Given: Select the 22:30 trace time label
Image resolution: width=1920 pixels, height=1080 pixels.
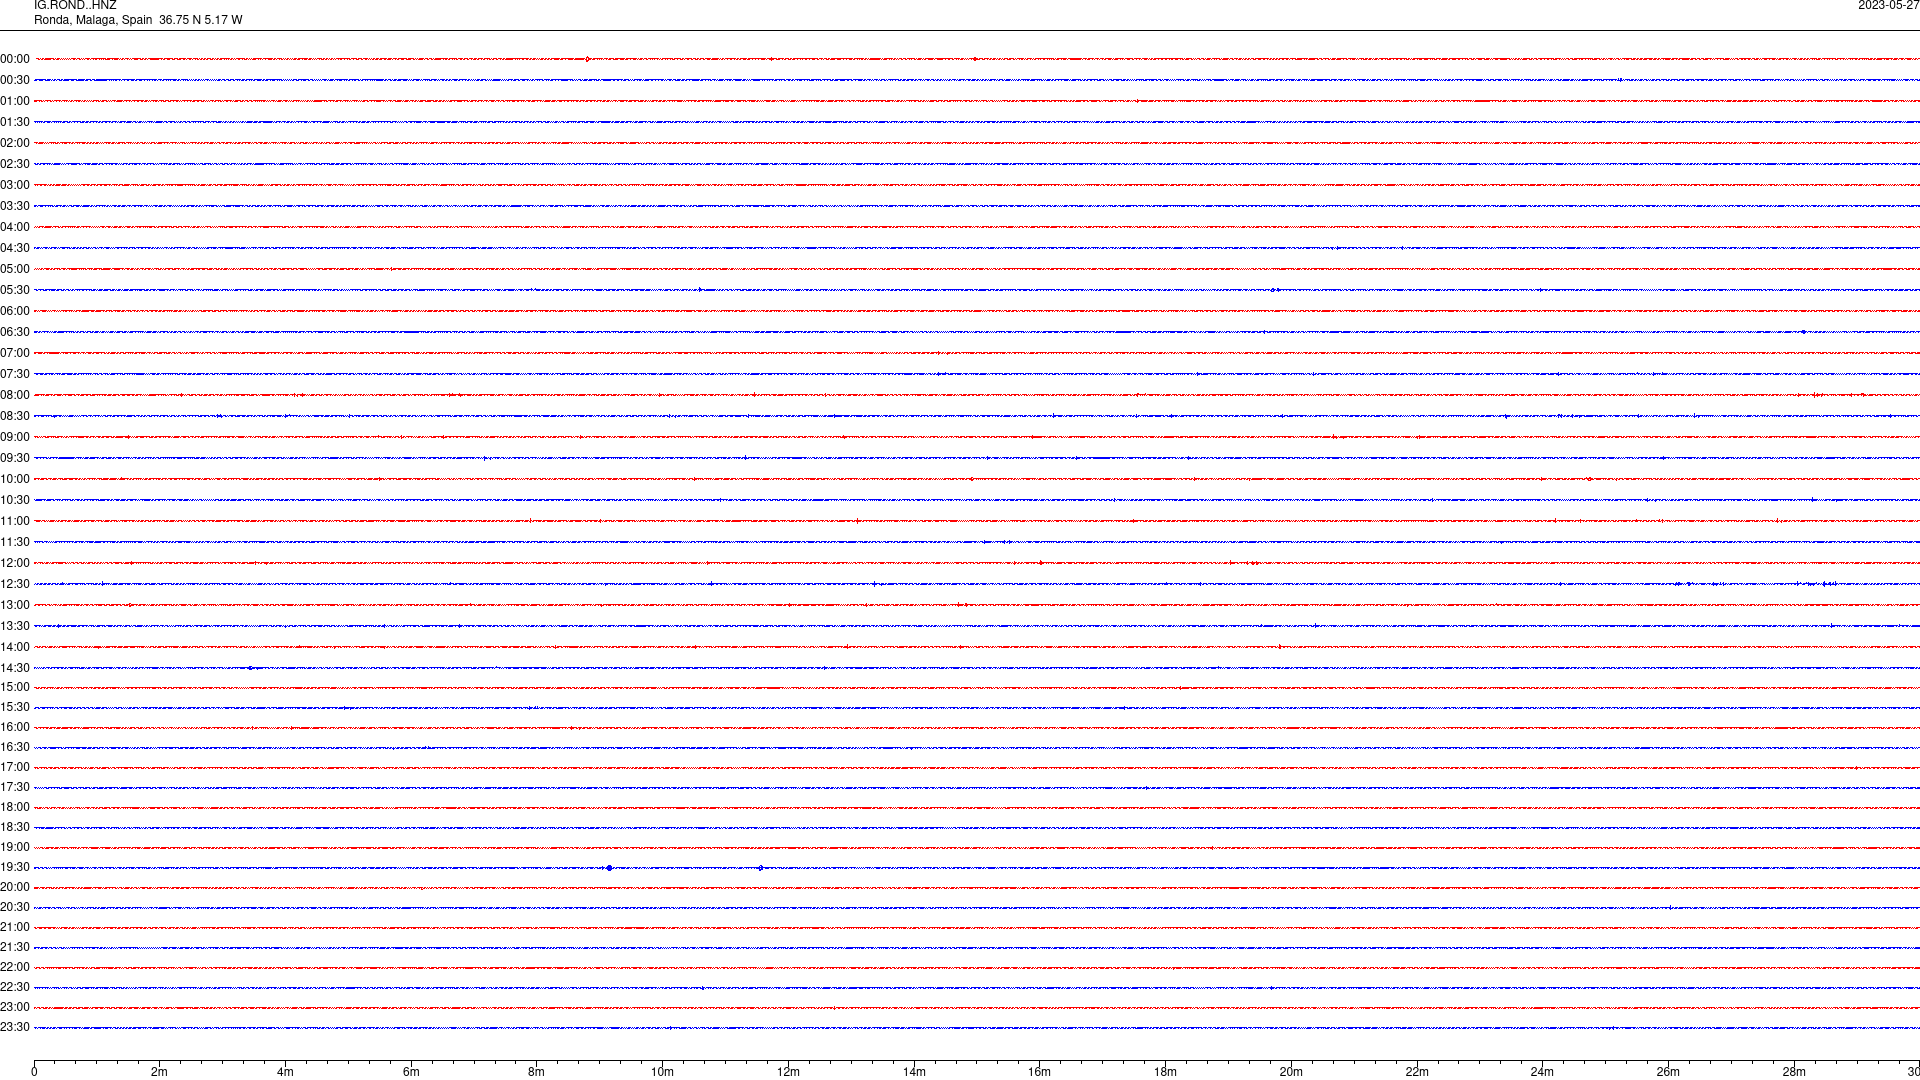Looking at the screenshot, I should pyautogui.click(x=15, y=987).
